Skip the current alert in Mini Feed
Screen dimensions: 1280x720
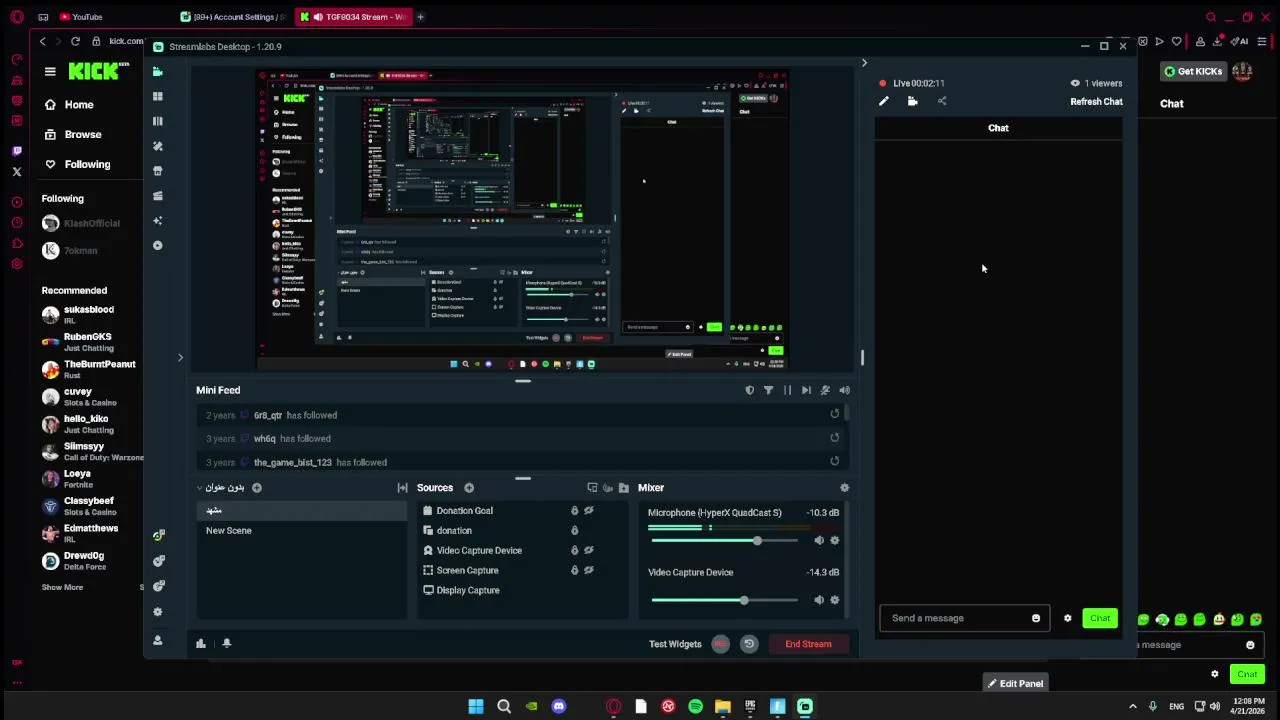click(806, 390)
